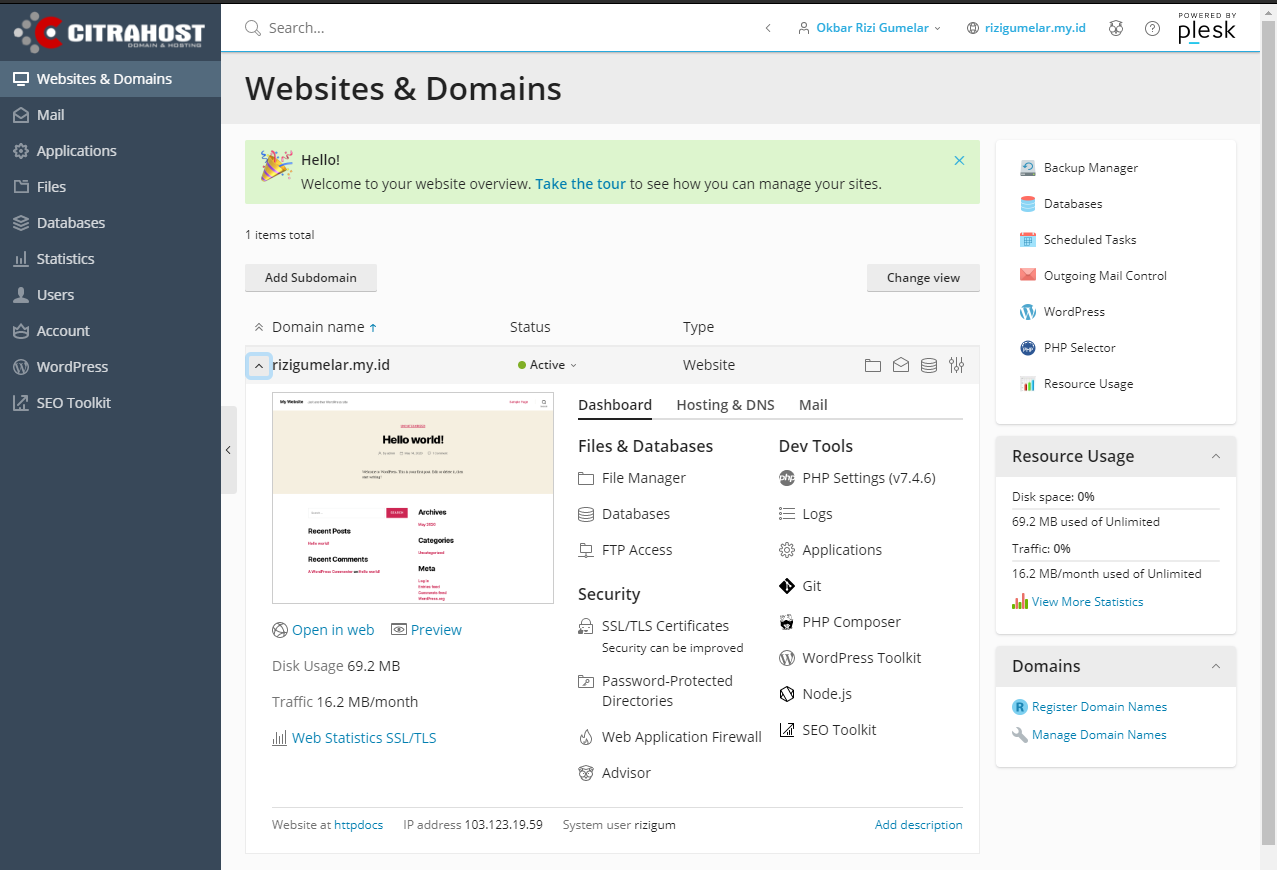Click the Preview link

point(436,630)
